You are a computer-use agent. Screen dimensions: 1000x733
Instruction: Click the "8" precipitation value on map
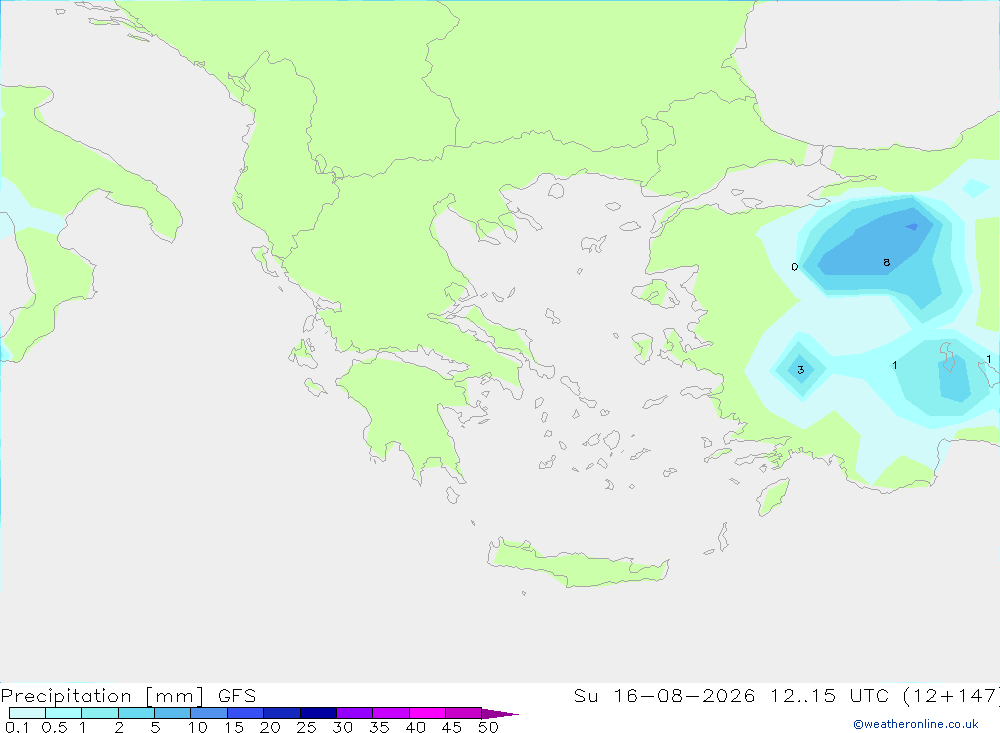tap(886, 262)
